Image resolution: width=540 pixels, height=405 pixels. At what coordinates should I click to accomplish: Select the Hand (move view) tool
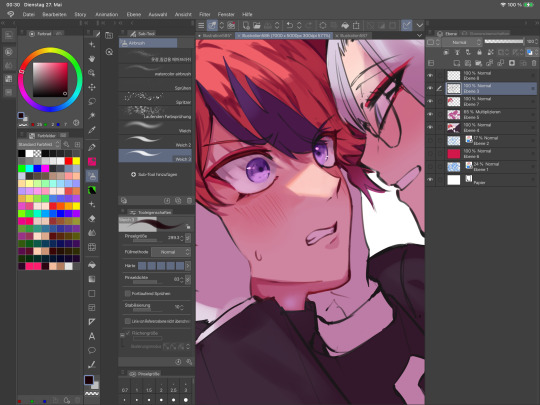pyautogui.click(x=92, y=59)
